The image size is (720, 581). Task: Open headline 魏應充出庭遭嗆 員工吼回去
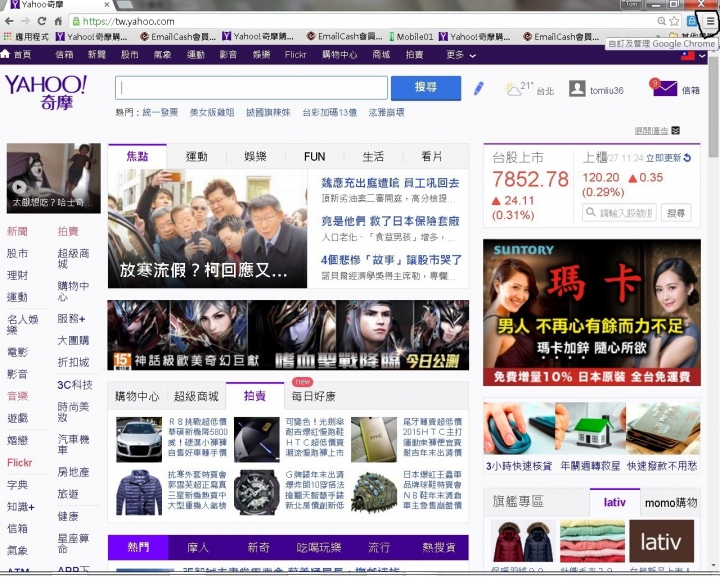(390, 183)
